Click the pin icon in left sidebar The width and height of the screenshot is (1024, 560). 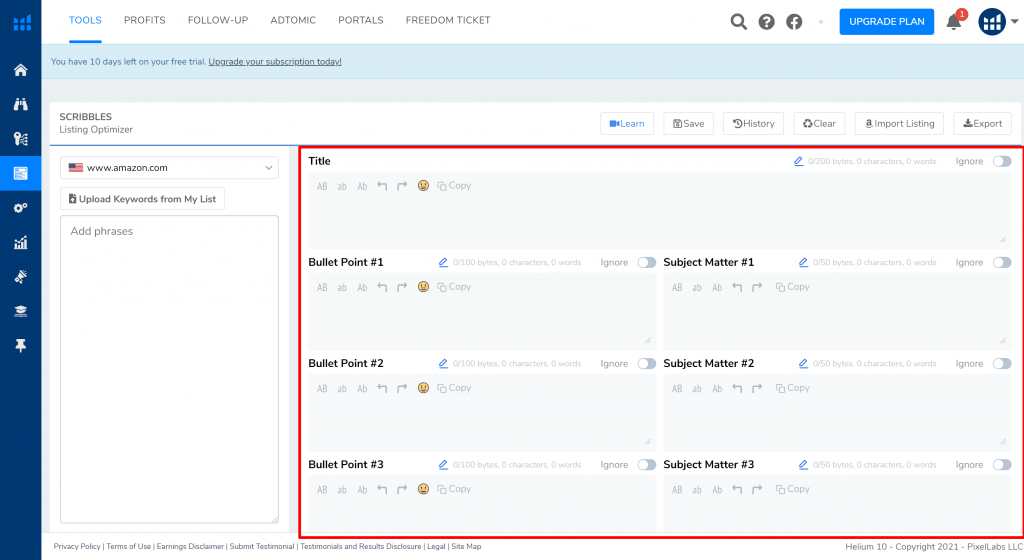click(20, 345)
